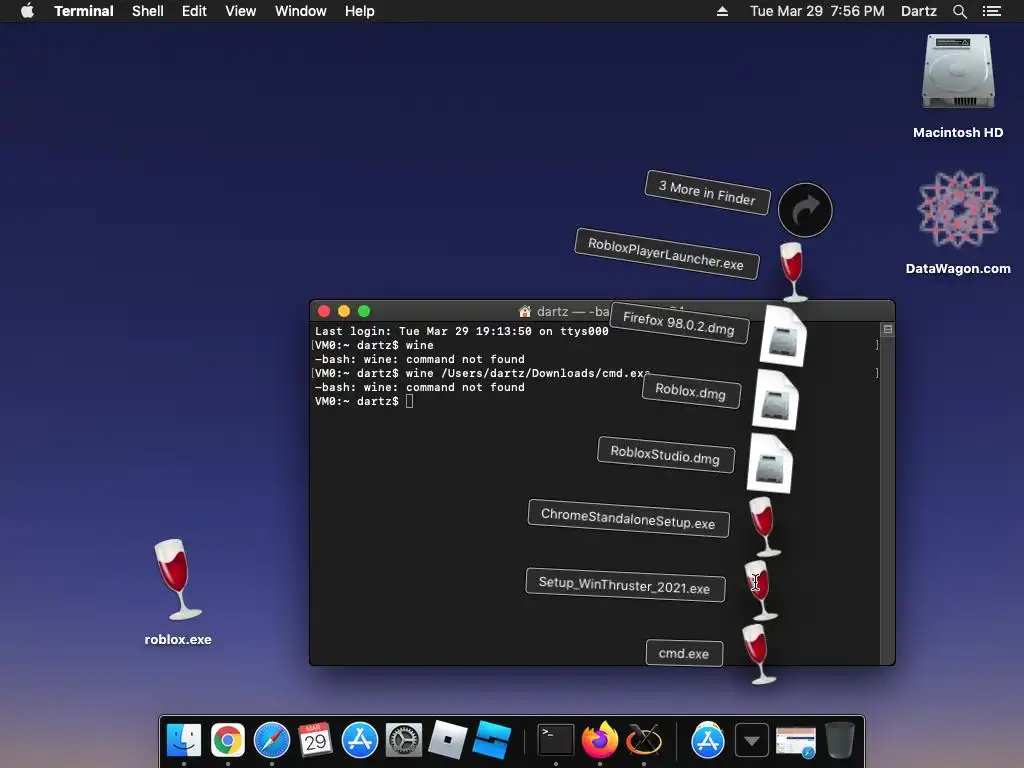The width and height of the screenshot is (1024, 768).
Task: Launch Roblox Studio from the Dock
Action: (x=492, y=741)
